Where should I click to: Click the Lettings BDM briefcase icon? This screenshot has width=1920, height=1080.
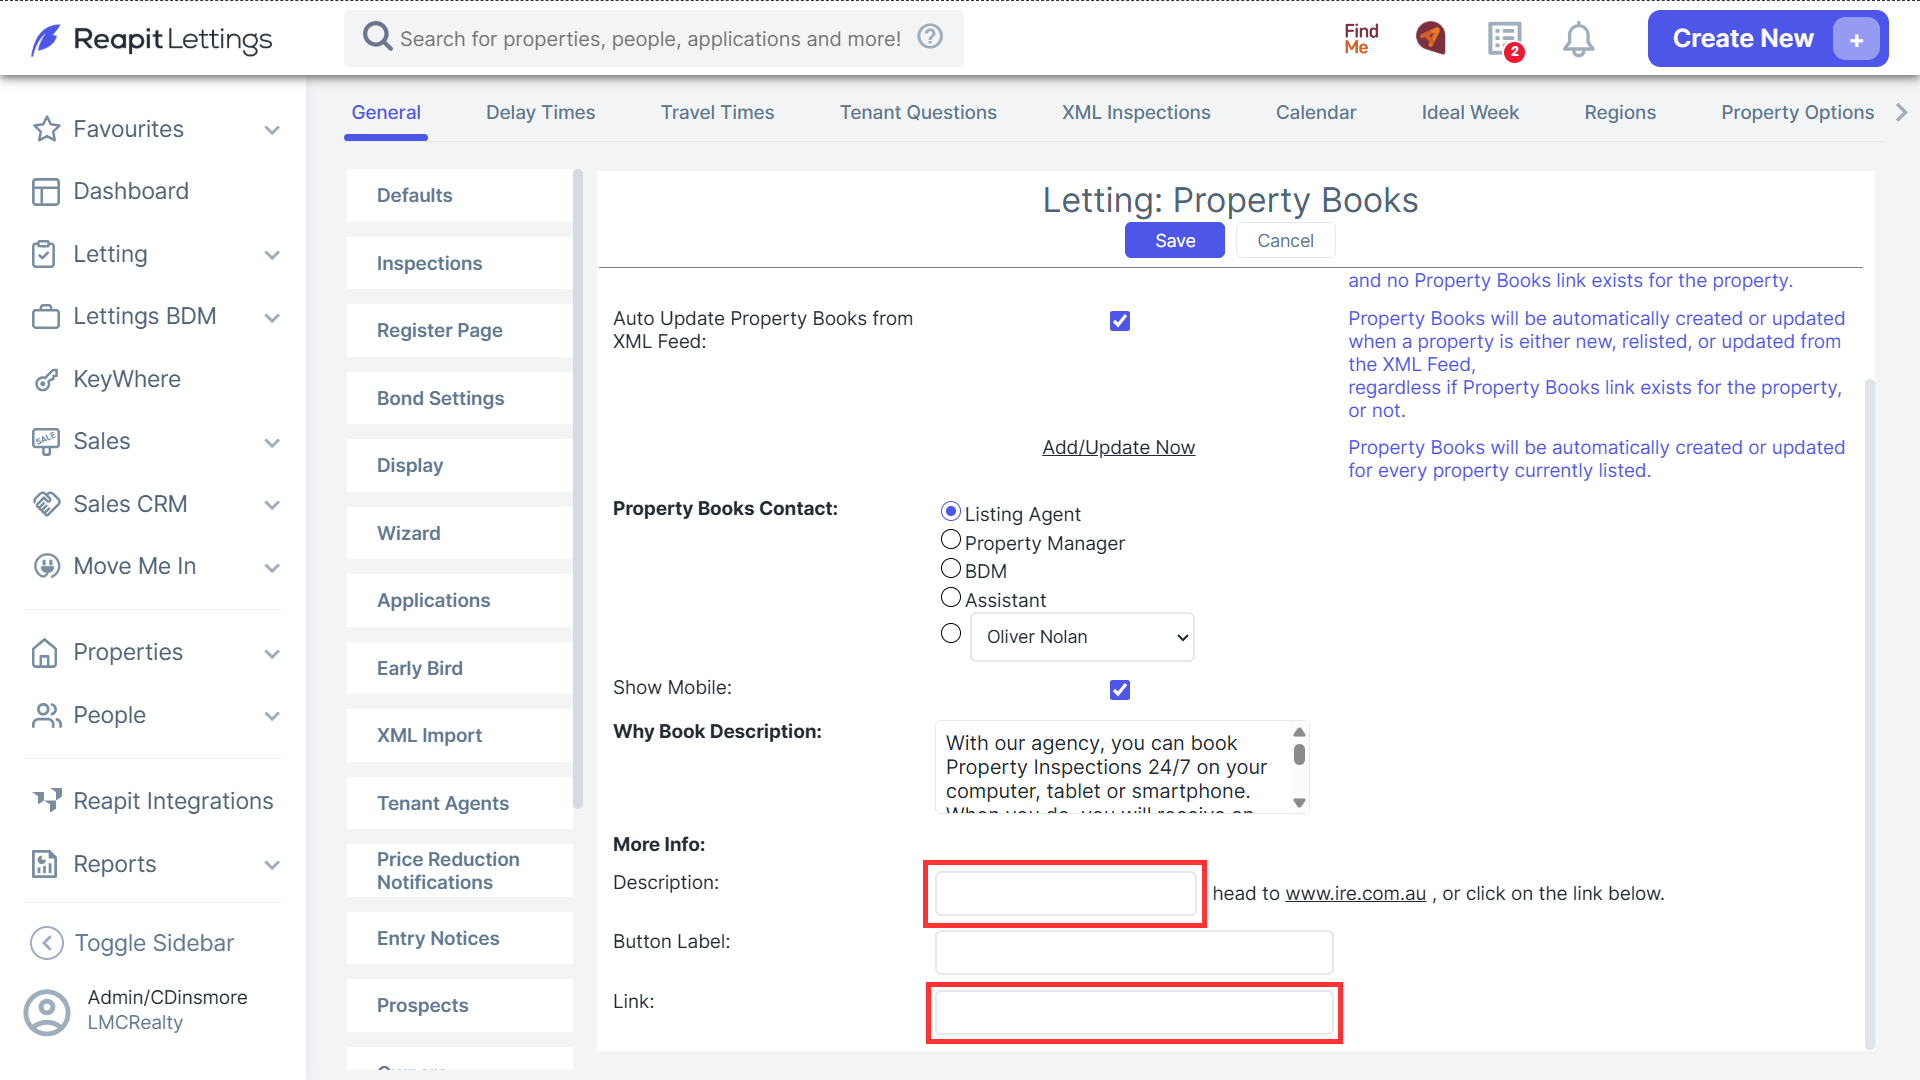click(46, 316)
